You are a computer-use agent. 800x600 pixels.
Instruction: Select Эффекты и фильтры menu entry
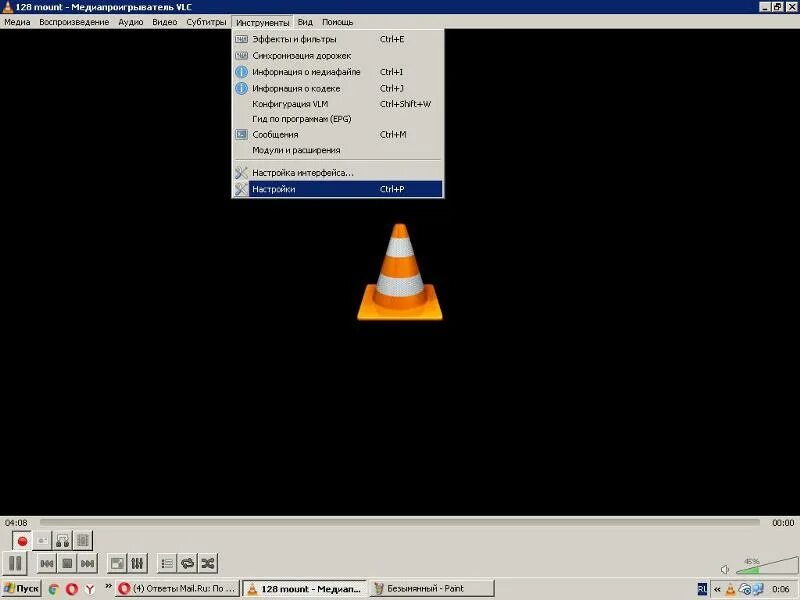338,39
